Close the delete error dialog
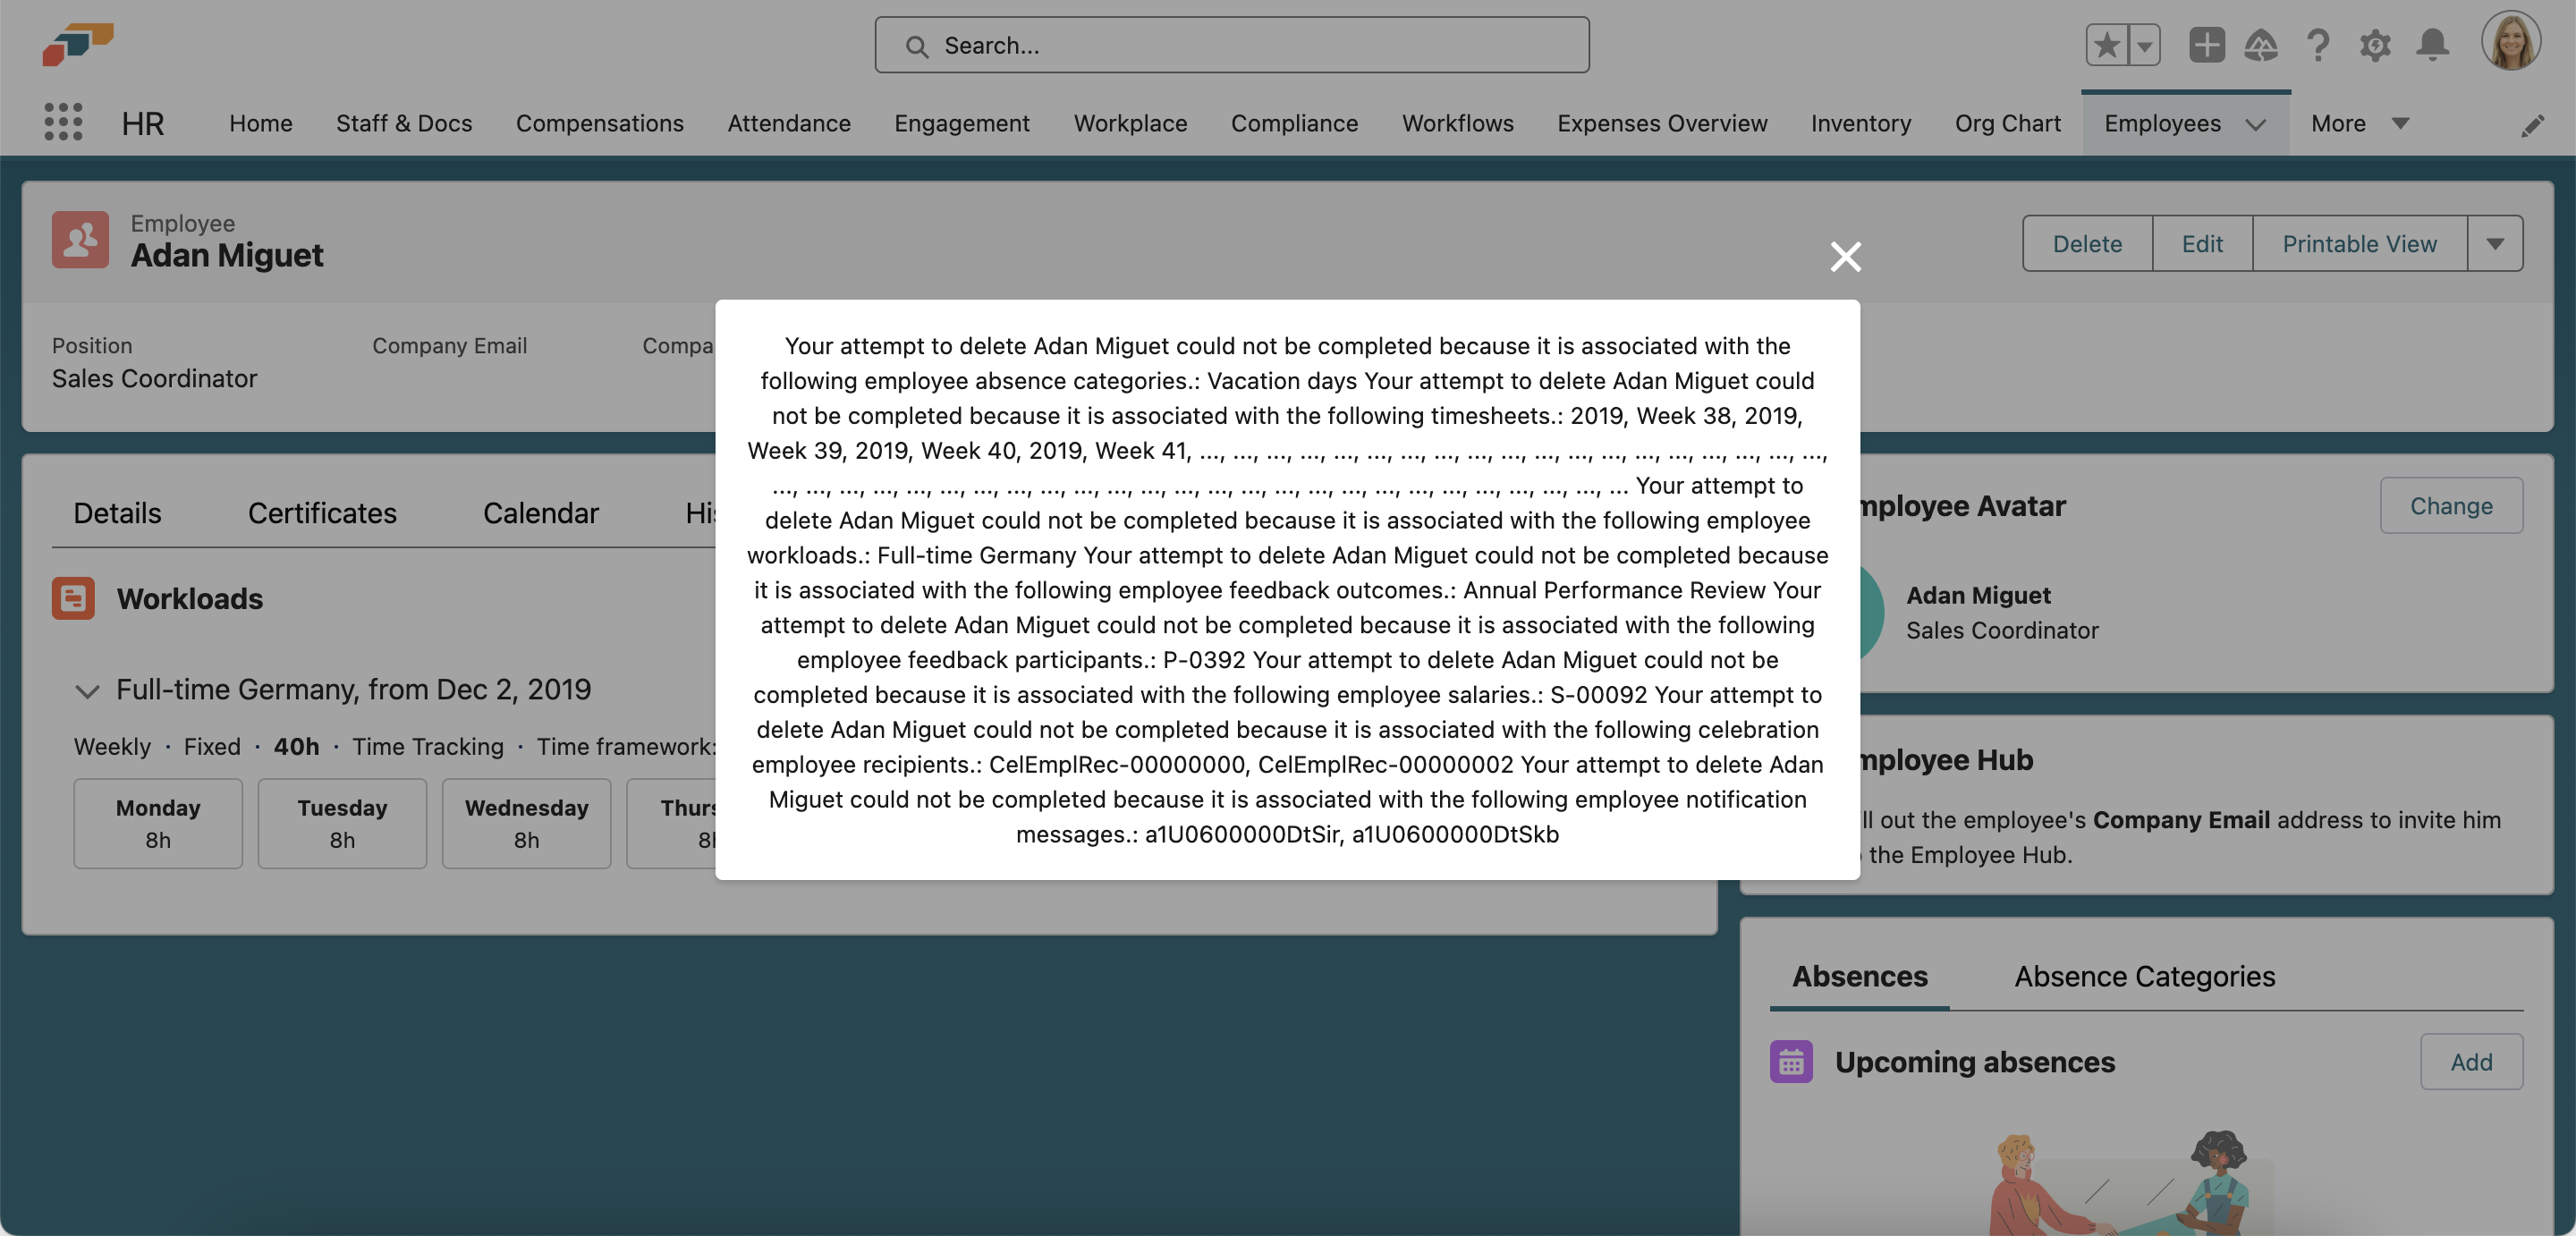Viewport: 2576px width, 1236px height. [1845, 257]
